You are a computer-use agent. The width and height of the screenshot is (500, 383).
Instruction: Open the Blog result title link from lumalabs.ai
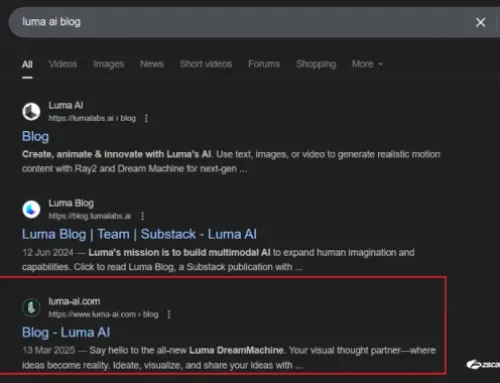[x=35, y=137]
